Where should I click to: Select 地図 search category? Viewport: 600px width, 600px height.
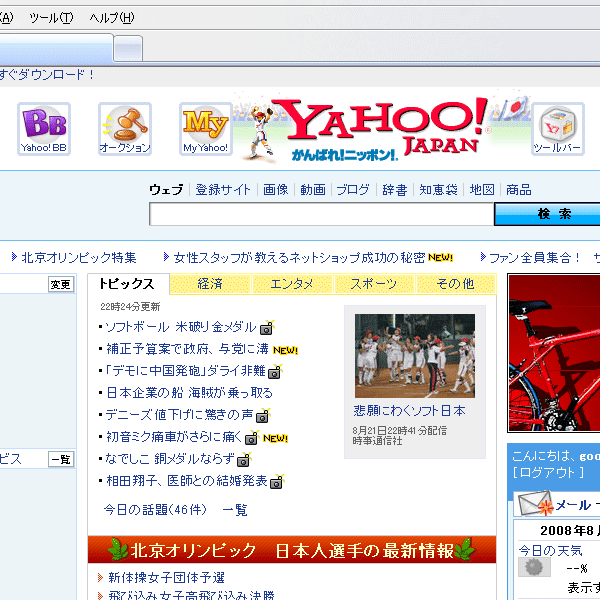(482, 189)
